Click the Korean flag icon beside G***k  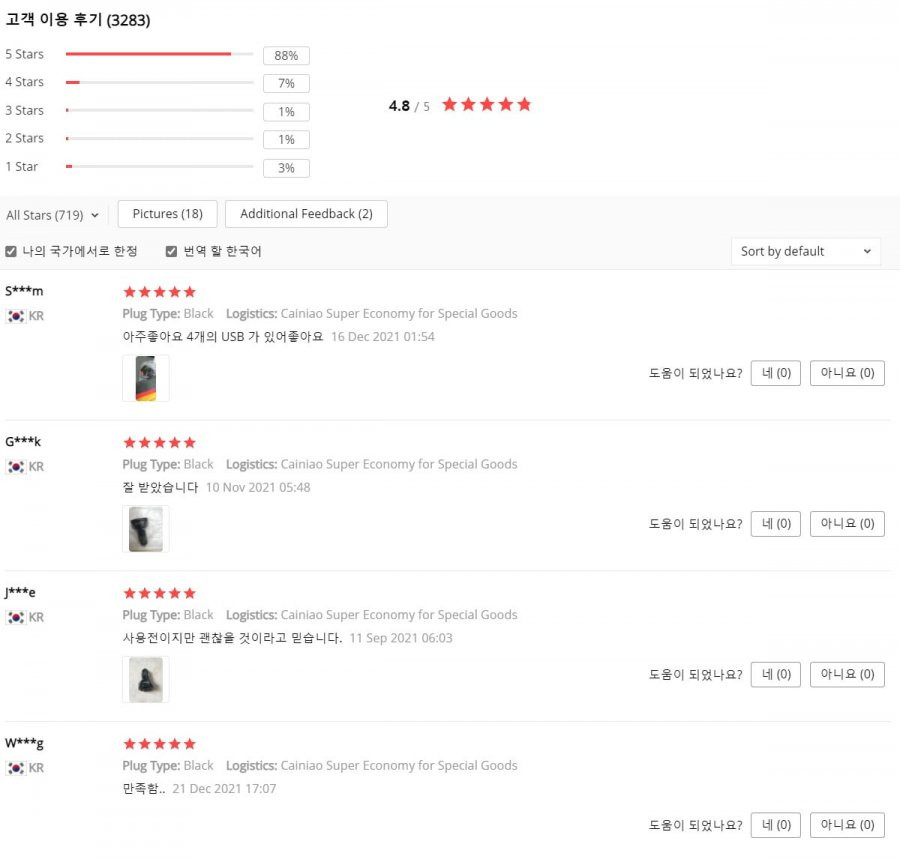tap(15, 467)
